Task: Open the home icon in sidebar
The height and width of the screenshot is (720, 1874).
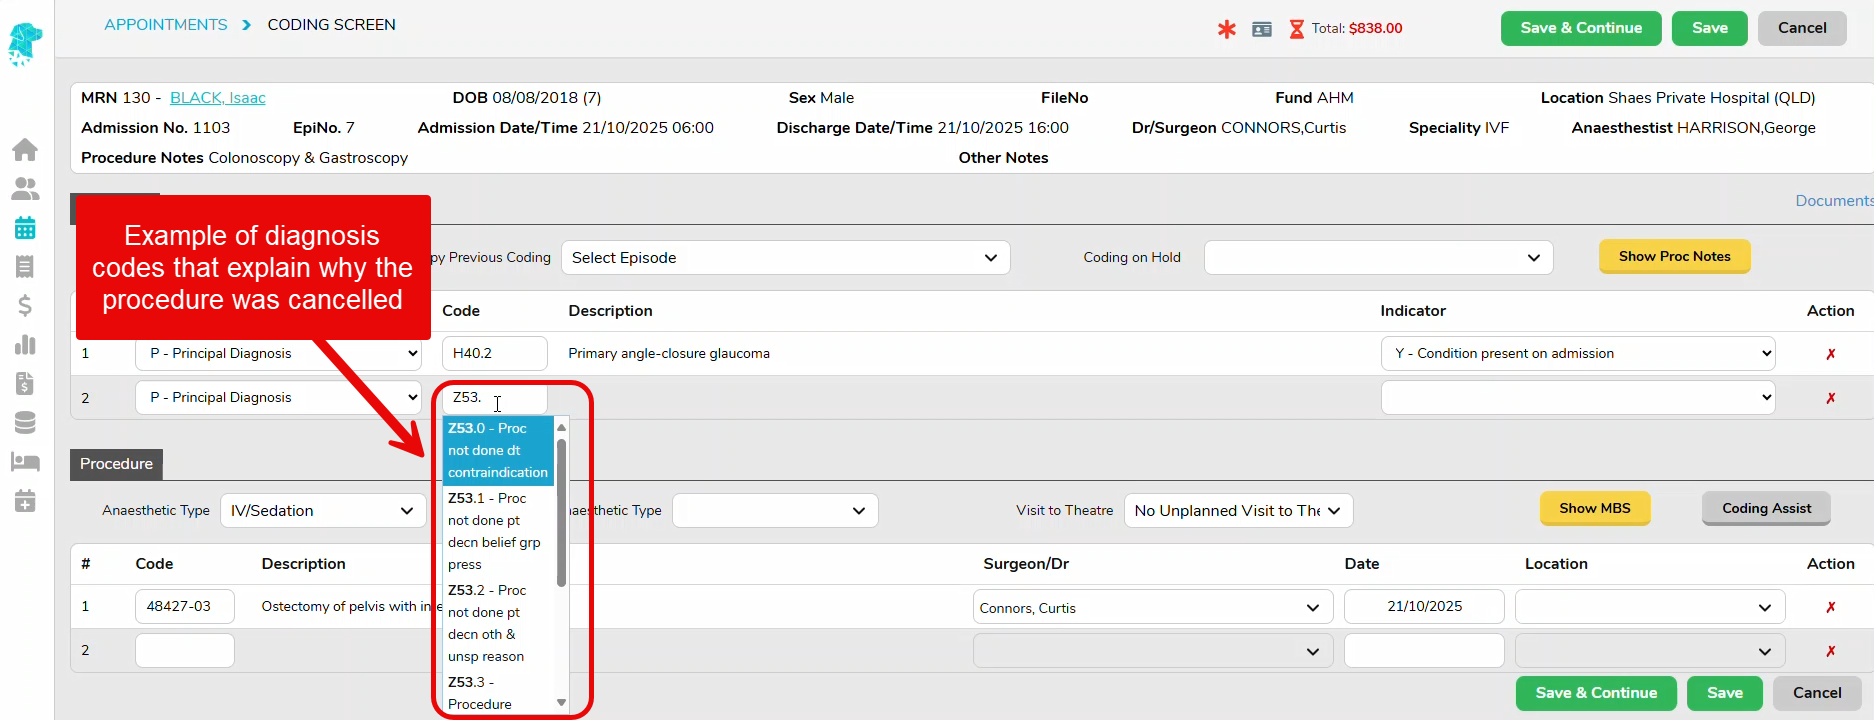Action: pos(25,150)
